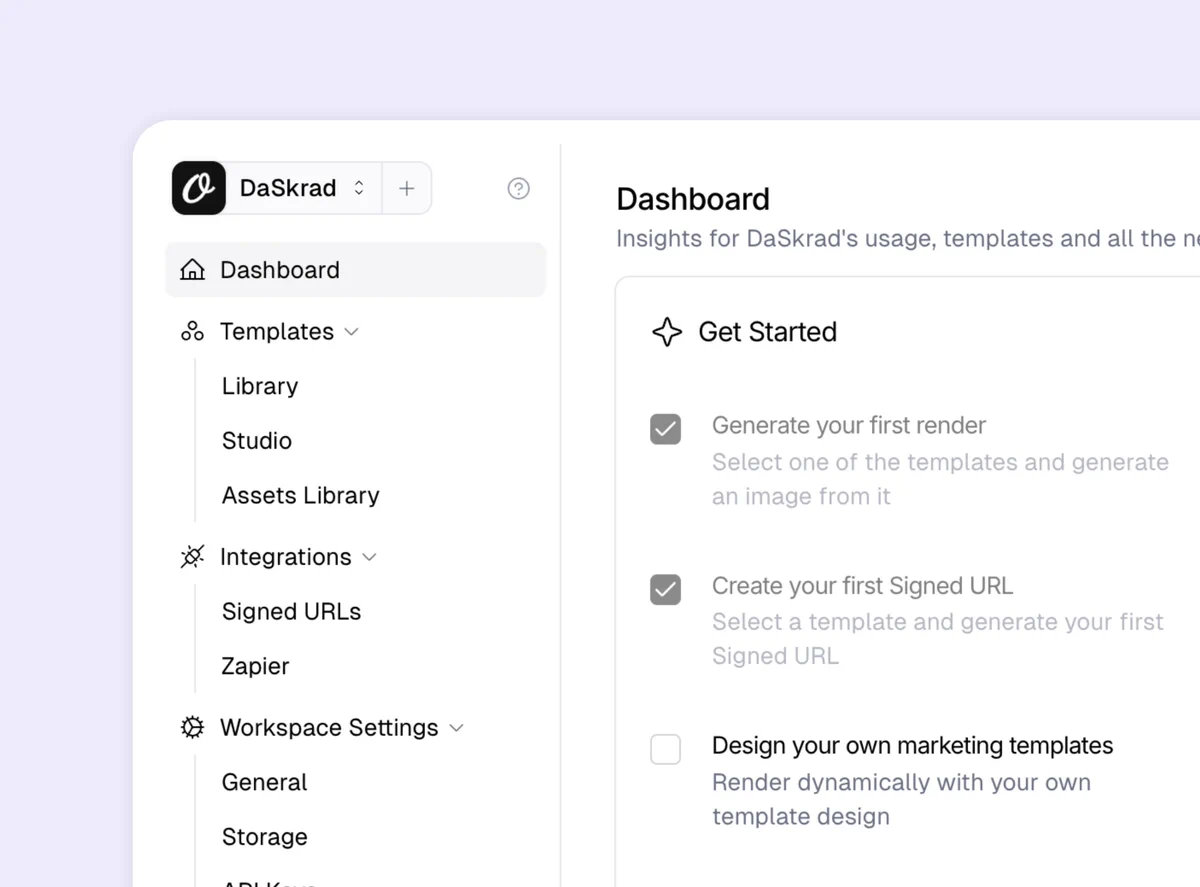Viewport: 1200px width, 887px height.
Task: Uncheck Create your first Signed URL checkbox
Action: pos(666,589)
